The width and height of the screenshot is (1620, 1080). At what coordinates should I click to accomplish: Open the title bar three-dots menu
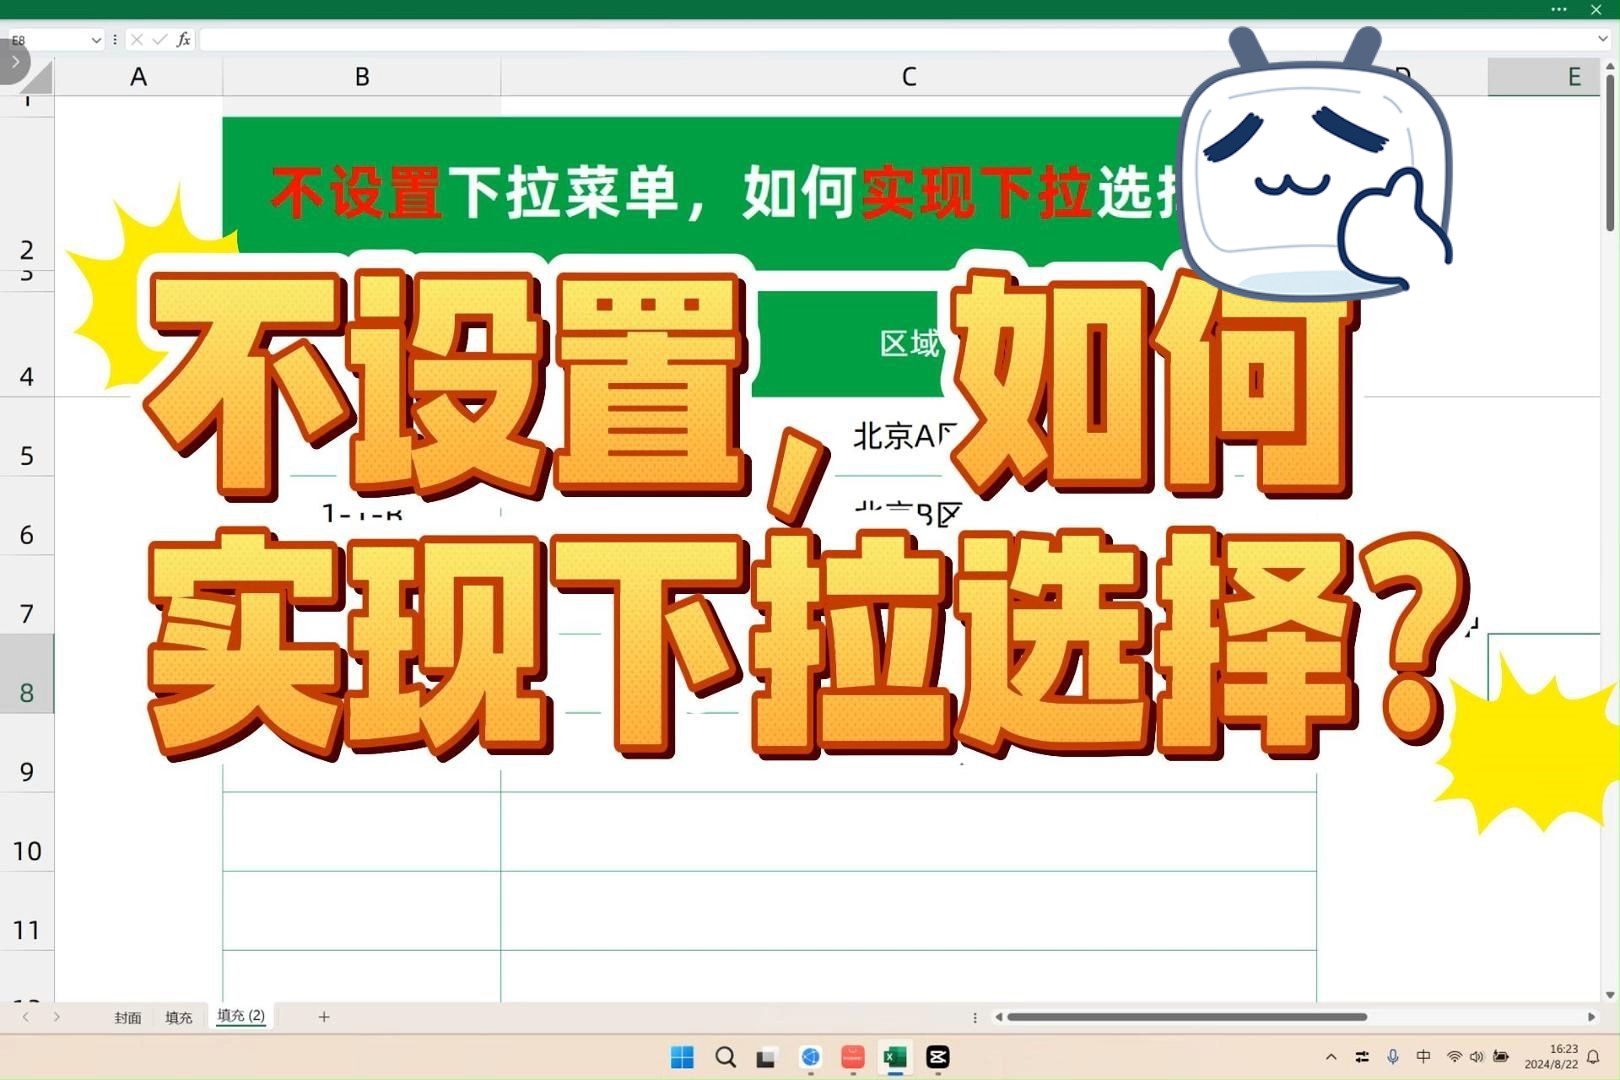pyautogui.click(x=1559, y=9)
